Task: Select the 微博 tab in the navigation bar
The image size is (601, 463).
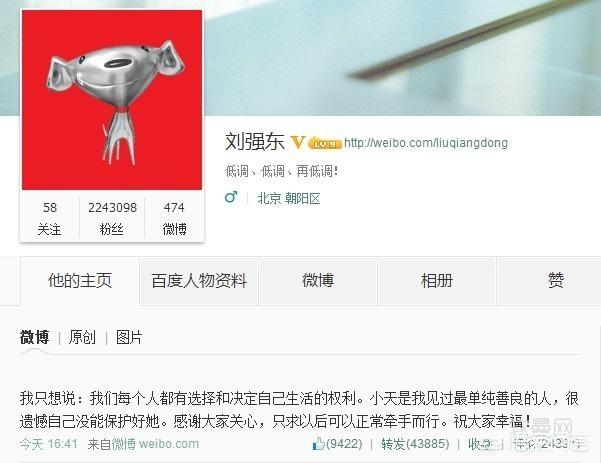Action: (318, 281)
